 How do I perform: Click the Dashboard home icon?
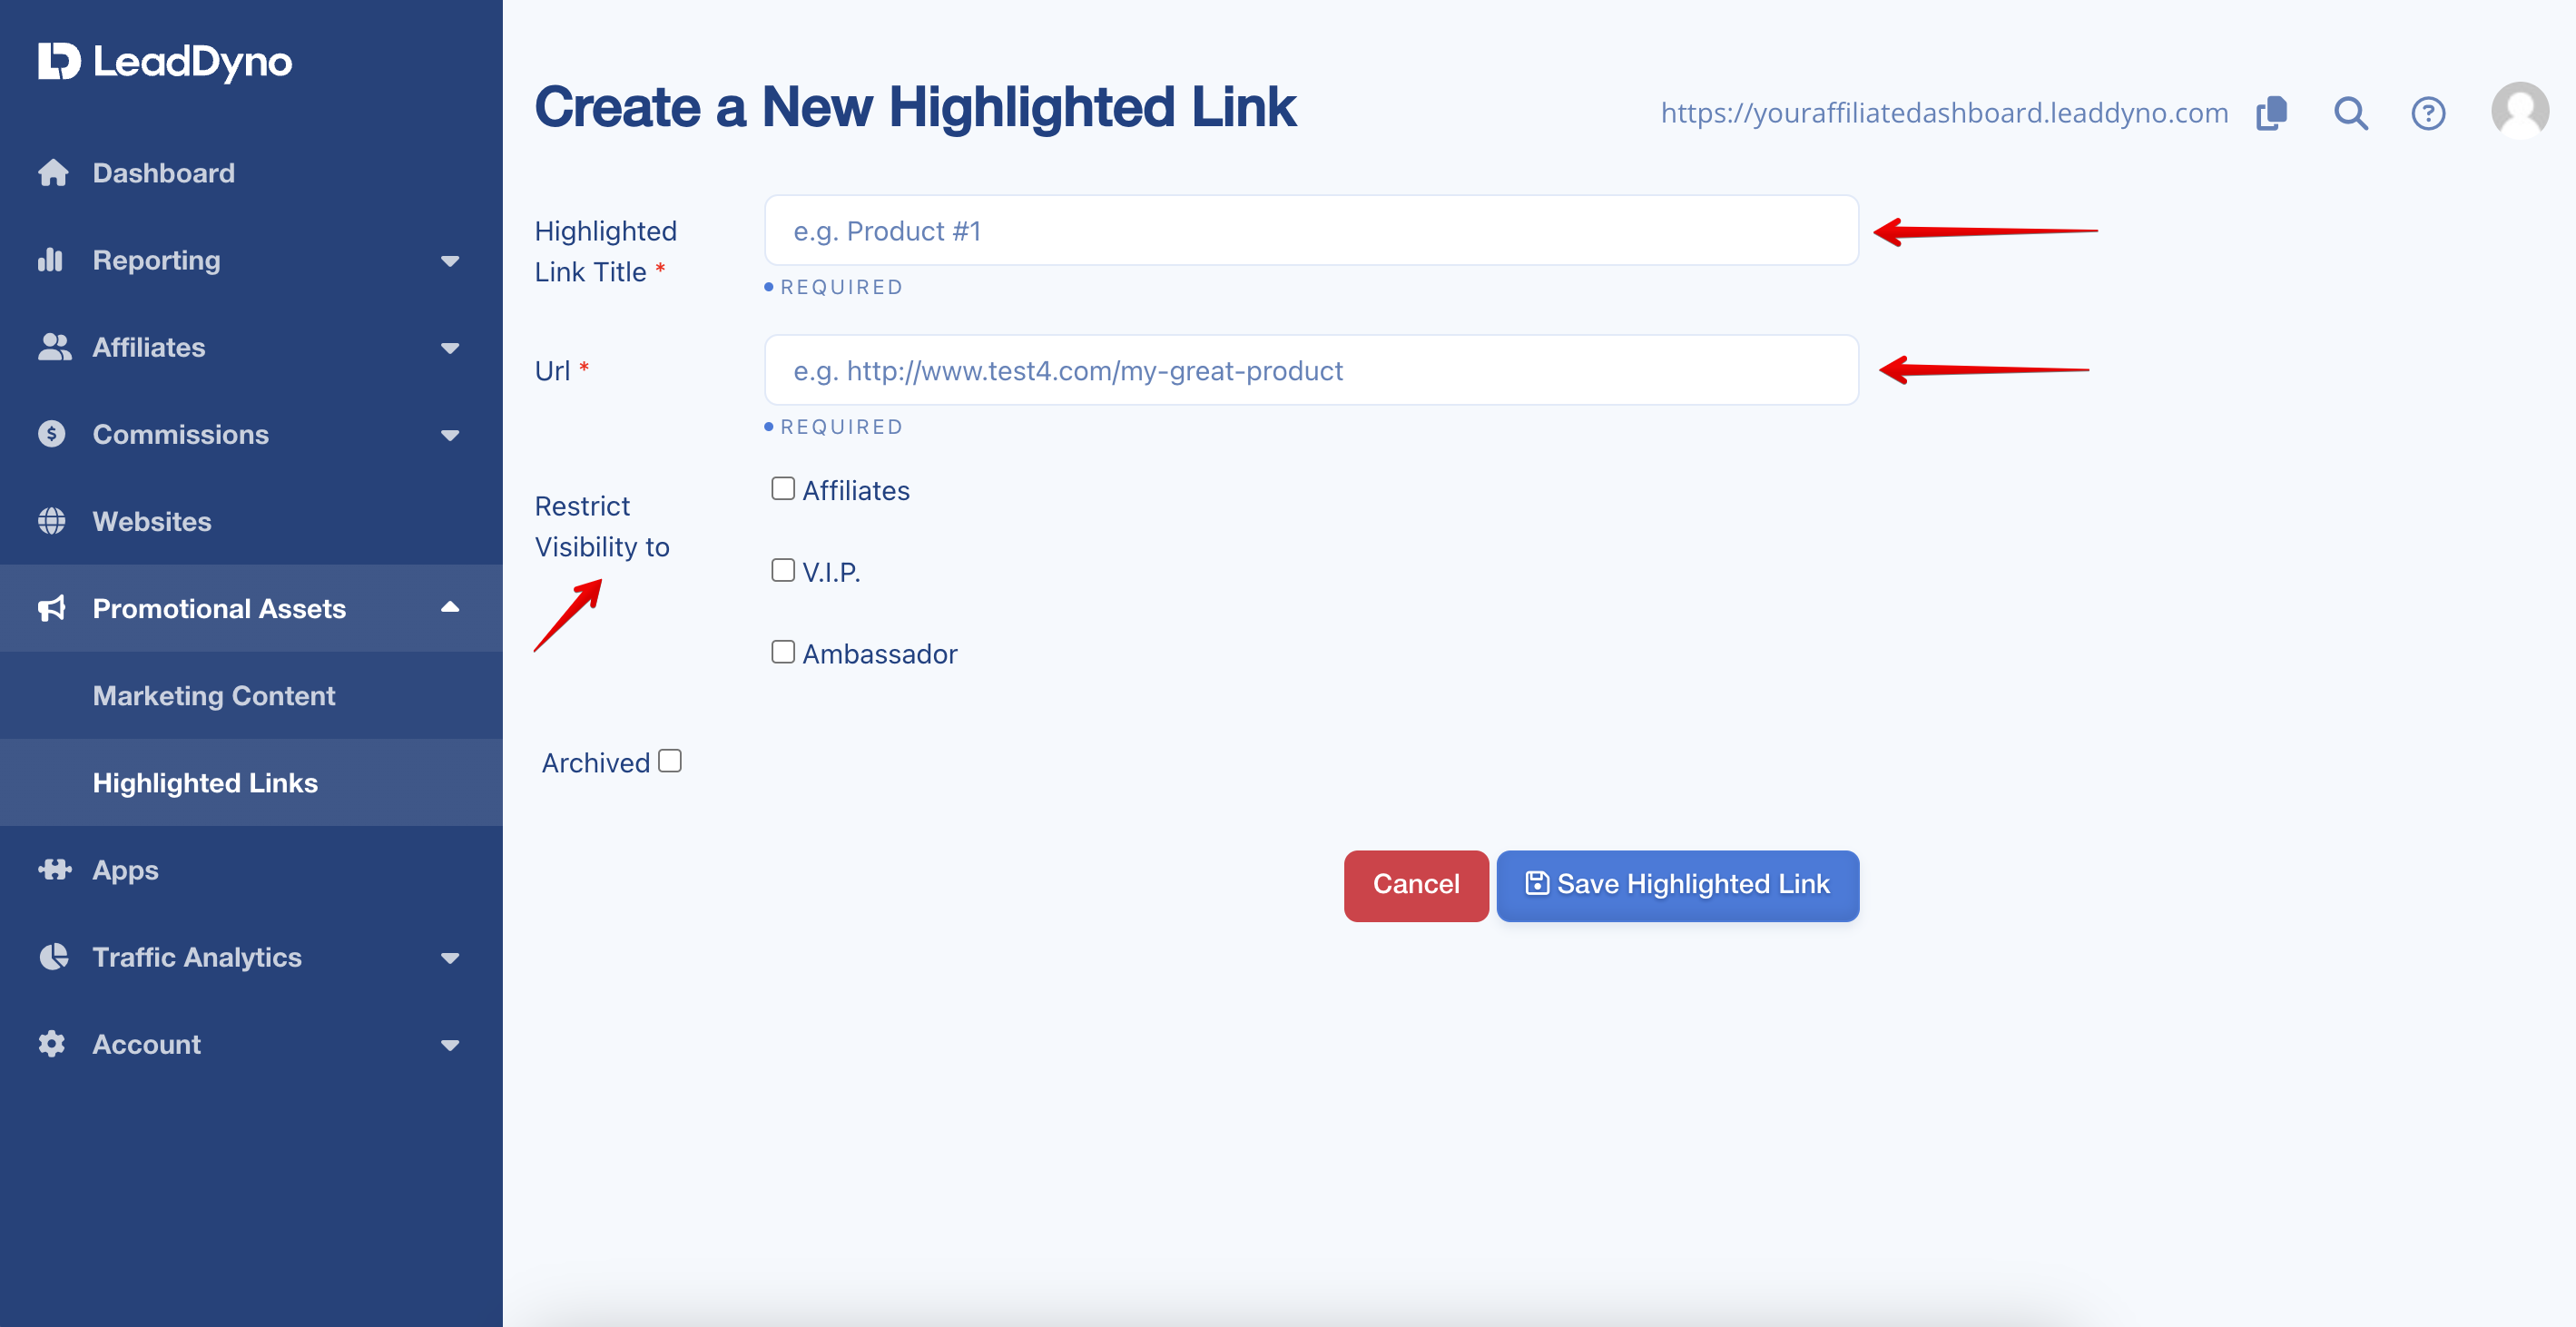(53, 173)
